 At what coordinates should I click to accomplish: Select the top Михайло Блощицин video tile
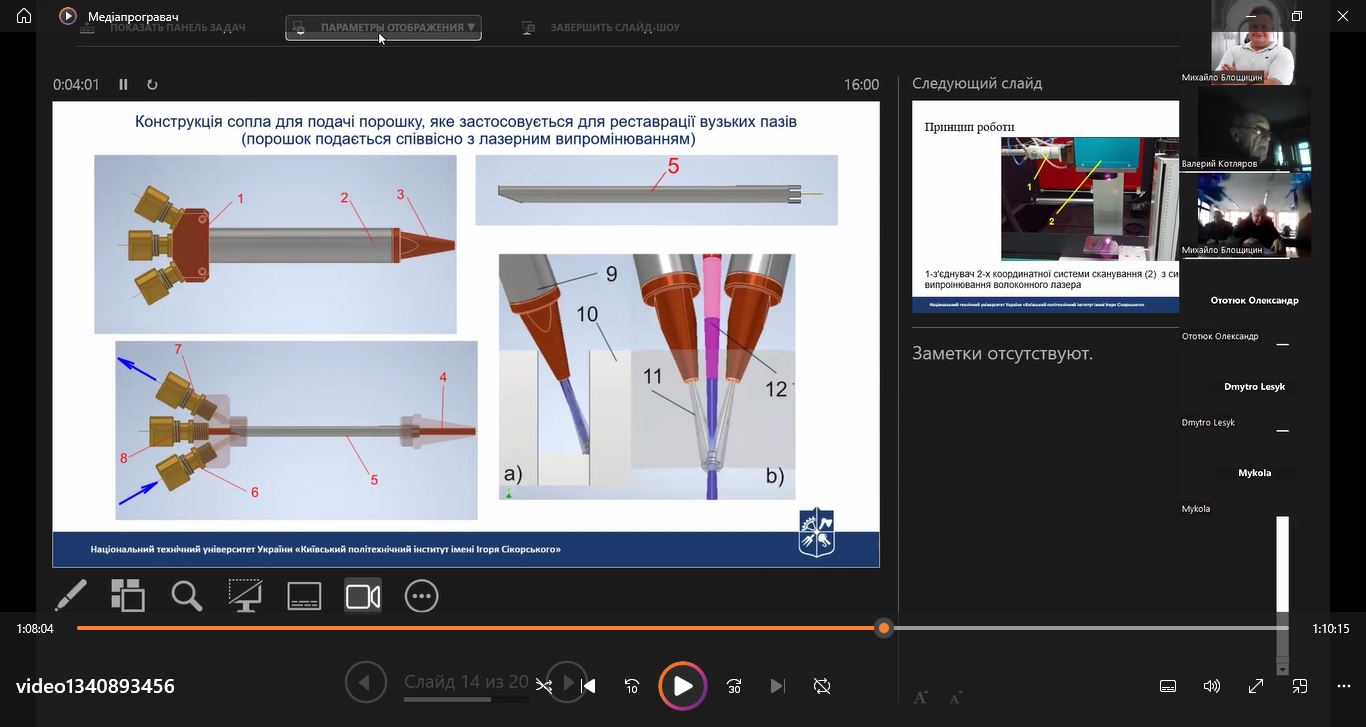[x=1253, y=42]
